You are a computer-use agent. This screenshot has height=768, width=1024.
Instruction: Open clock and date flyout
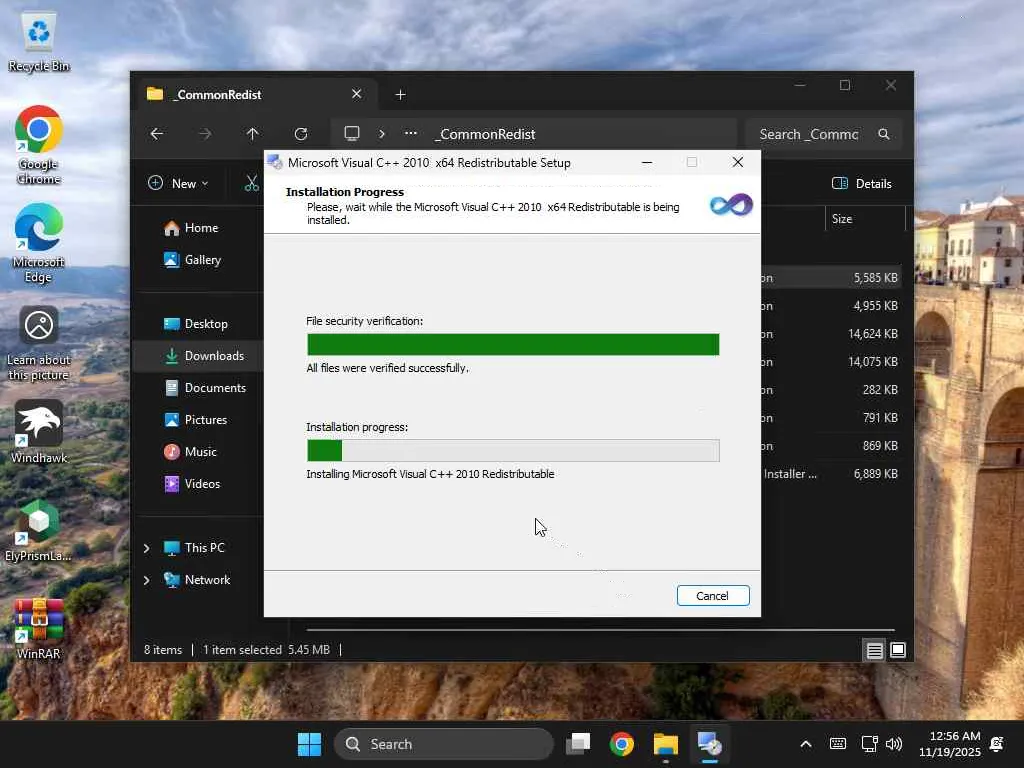(950, 744)
